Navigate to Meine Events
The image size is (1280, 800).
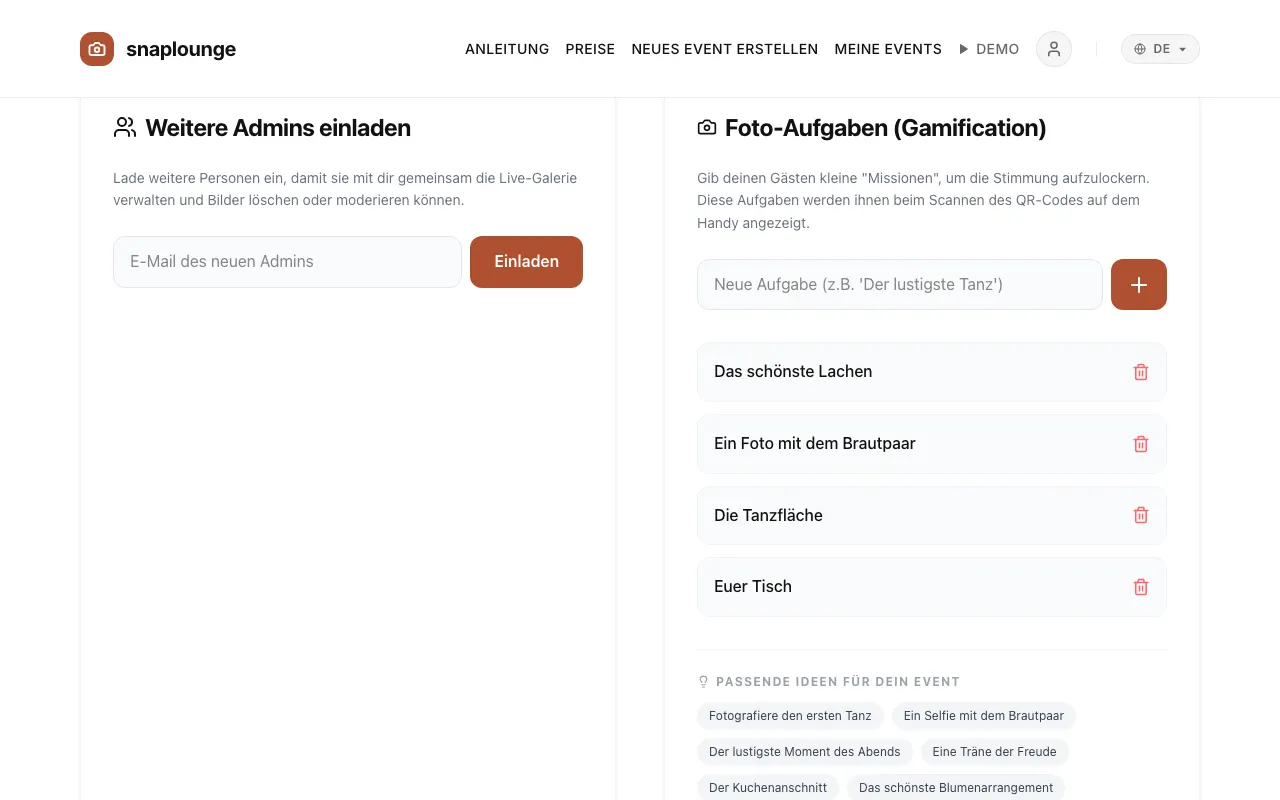pyautogui.click(x=888, y=49)
